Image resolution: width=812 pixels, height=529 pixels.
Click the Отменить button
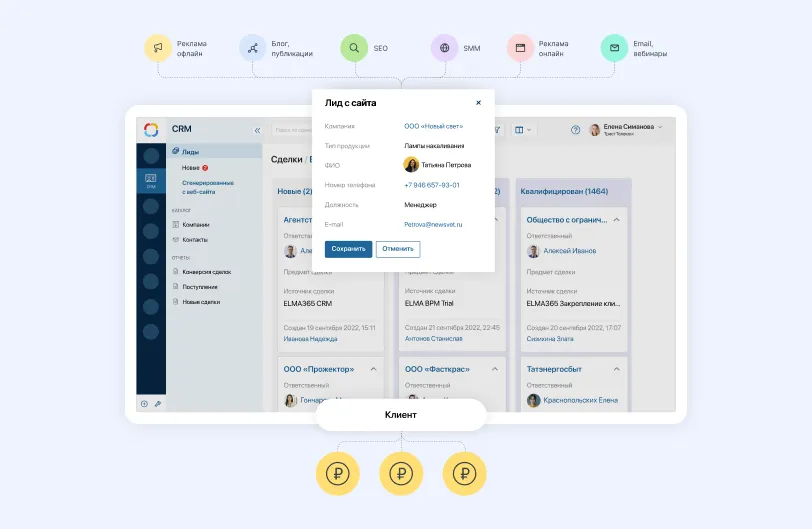(x=398, y=249)
